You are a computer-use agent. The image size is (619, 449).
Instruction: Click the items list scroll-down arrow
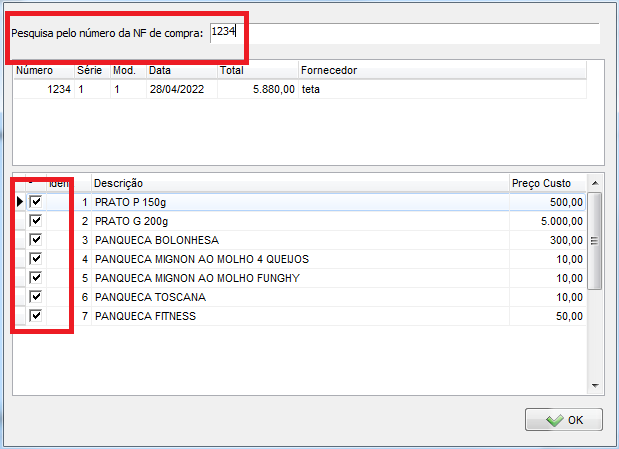point(595,385)
